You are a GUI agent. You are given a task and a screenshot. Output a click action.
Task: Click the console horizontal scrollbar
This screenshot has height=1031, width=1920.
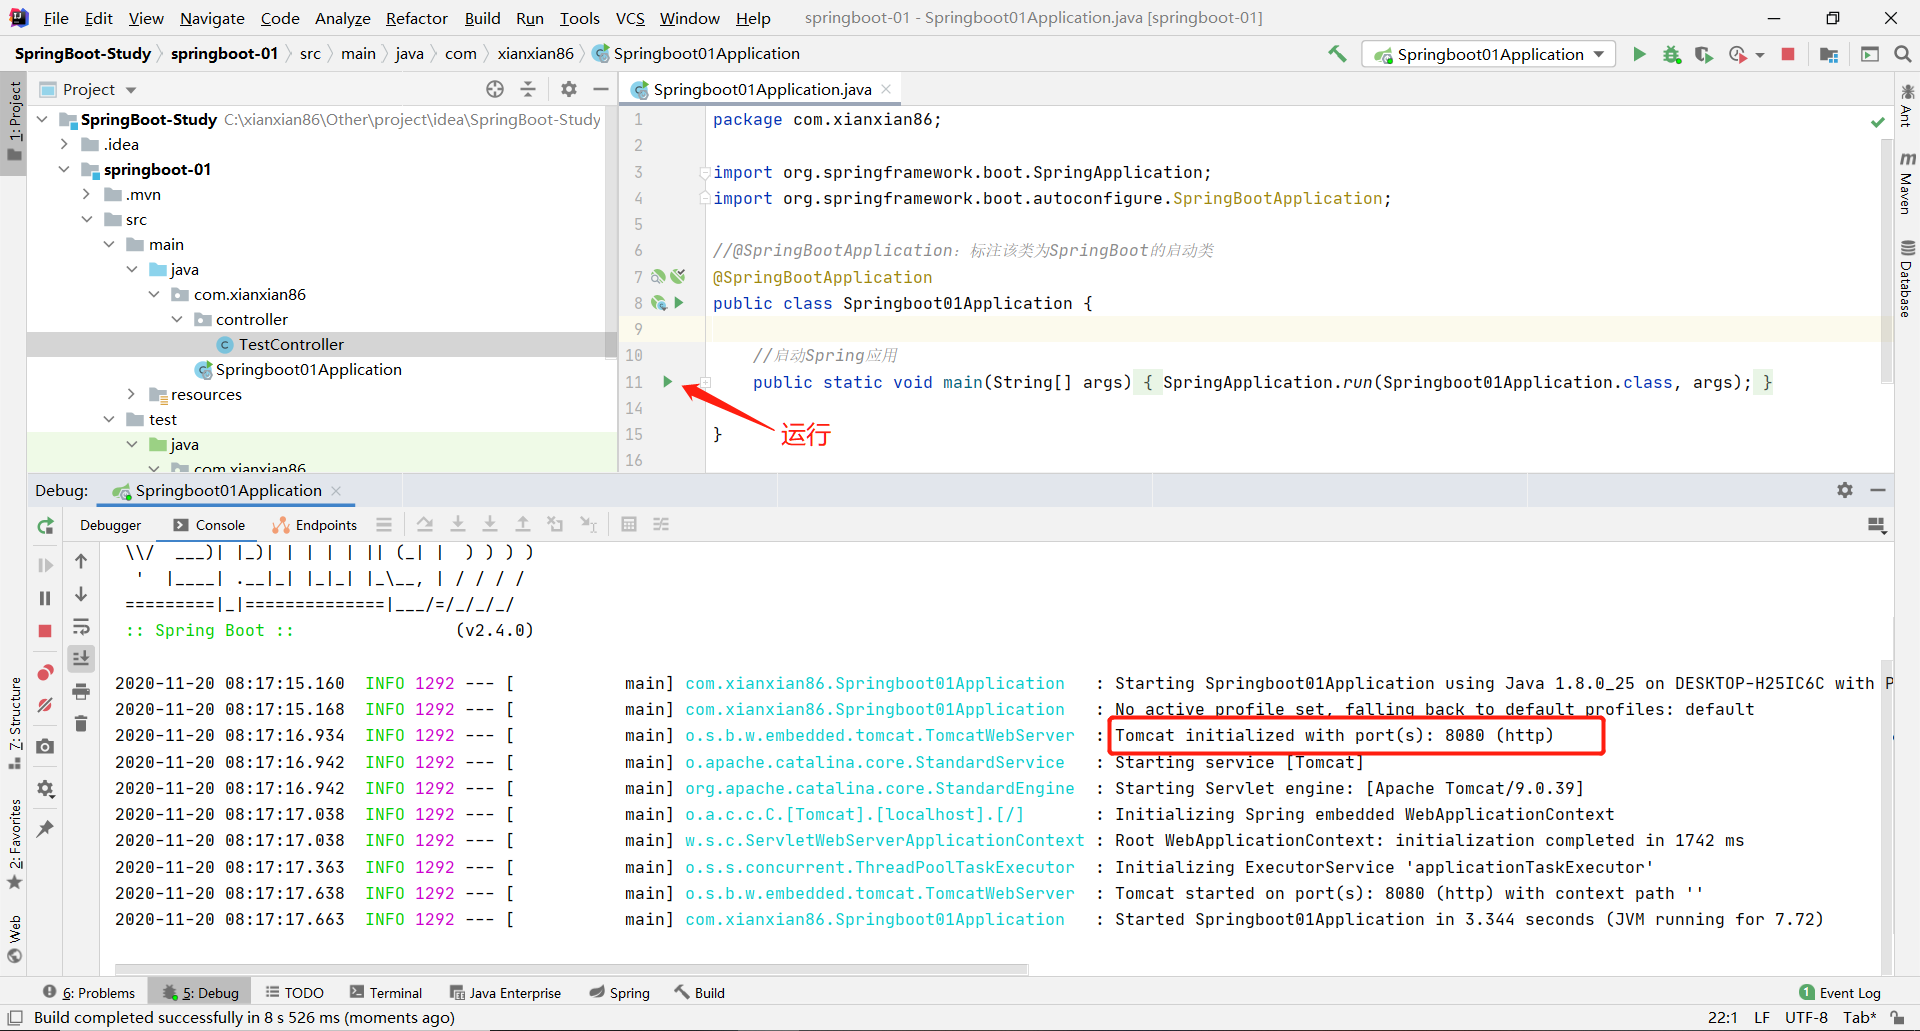pyautogui.click(x=571, y=968)
